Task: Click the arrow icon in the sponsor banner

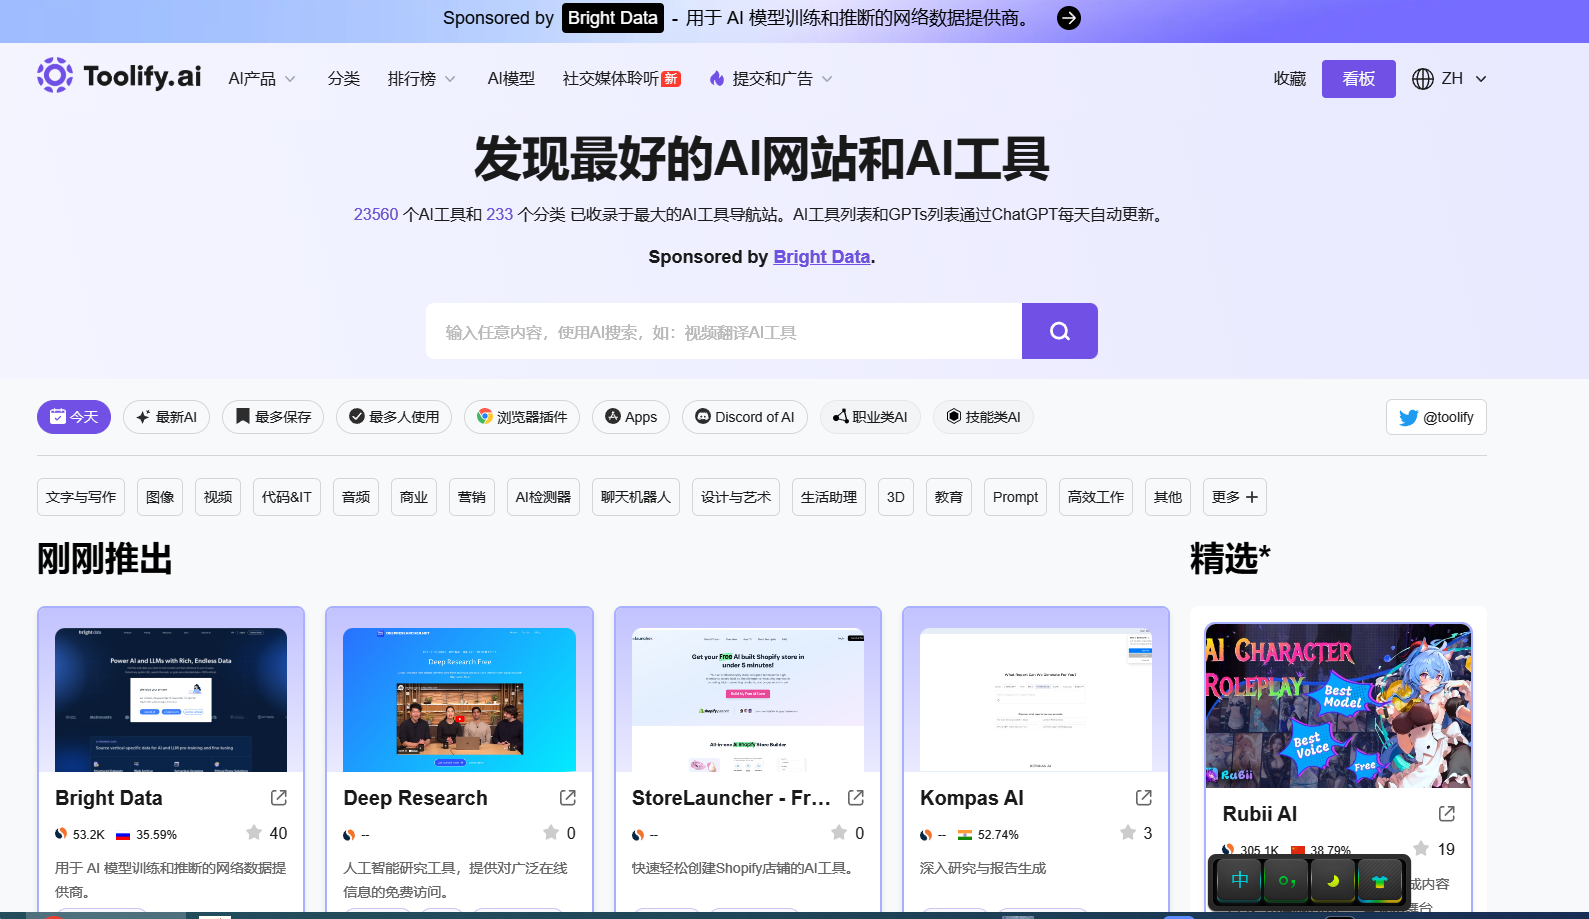Action: [1069, 18]
